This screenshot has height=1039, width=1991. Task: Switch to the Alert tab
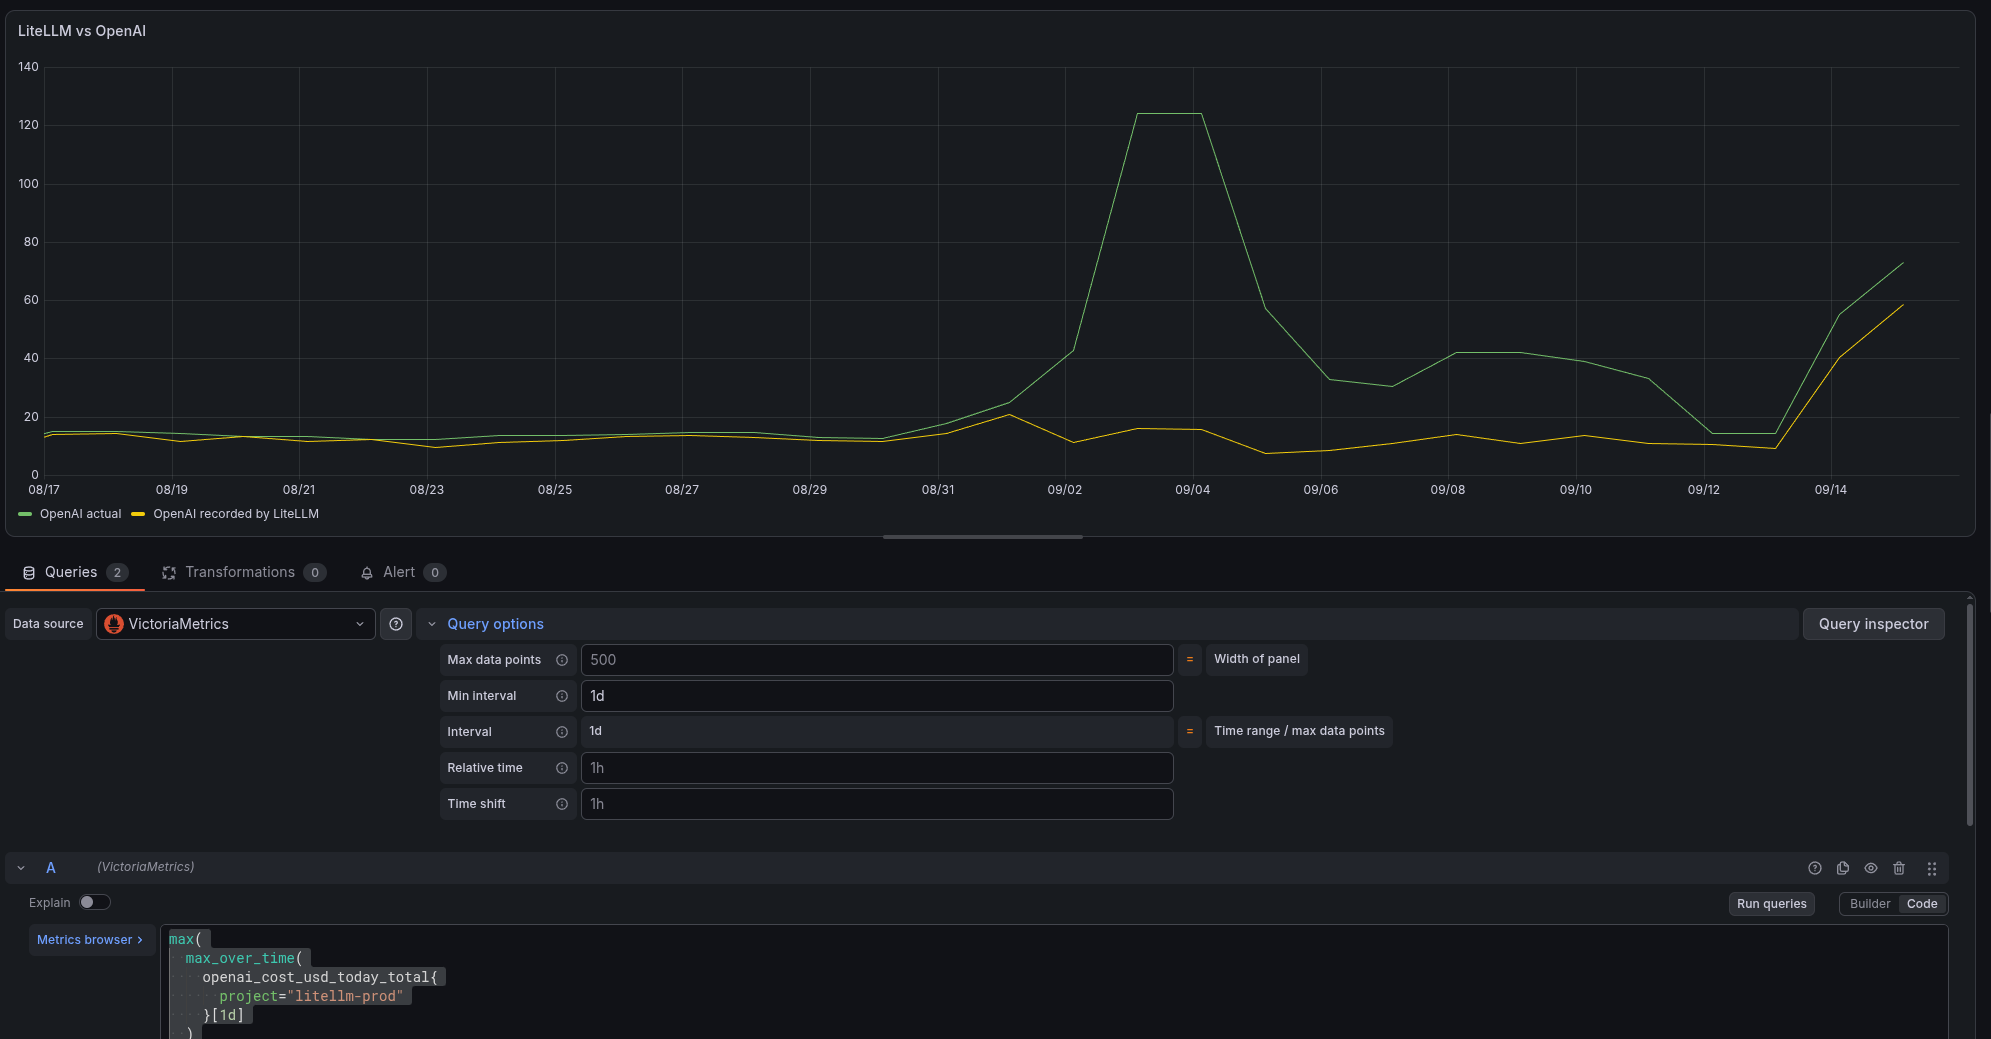[402, 573]
